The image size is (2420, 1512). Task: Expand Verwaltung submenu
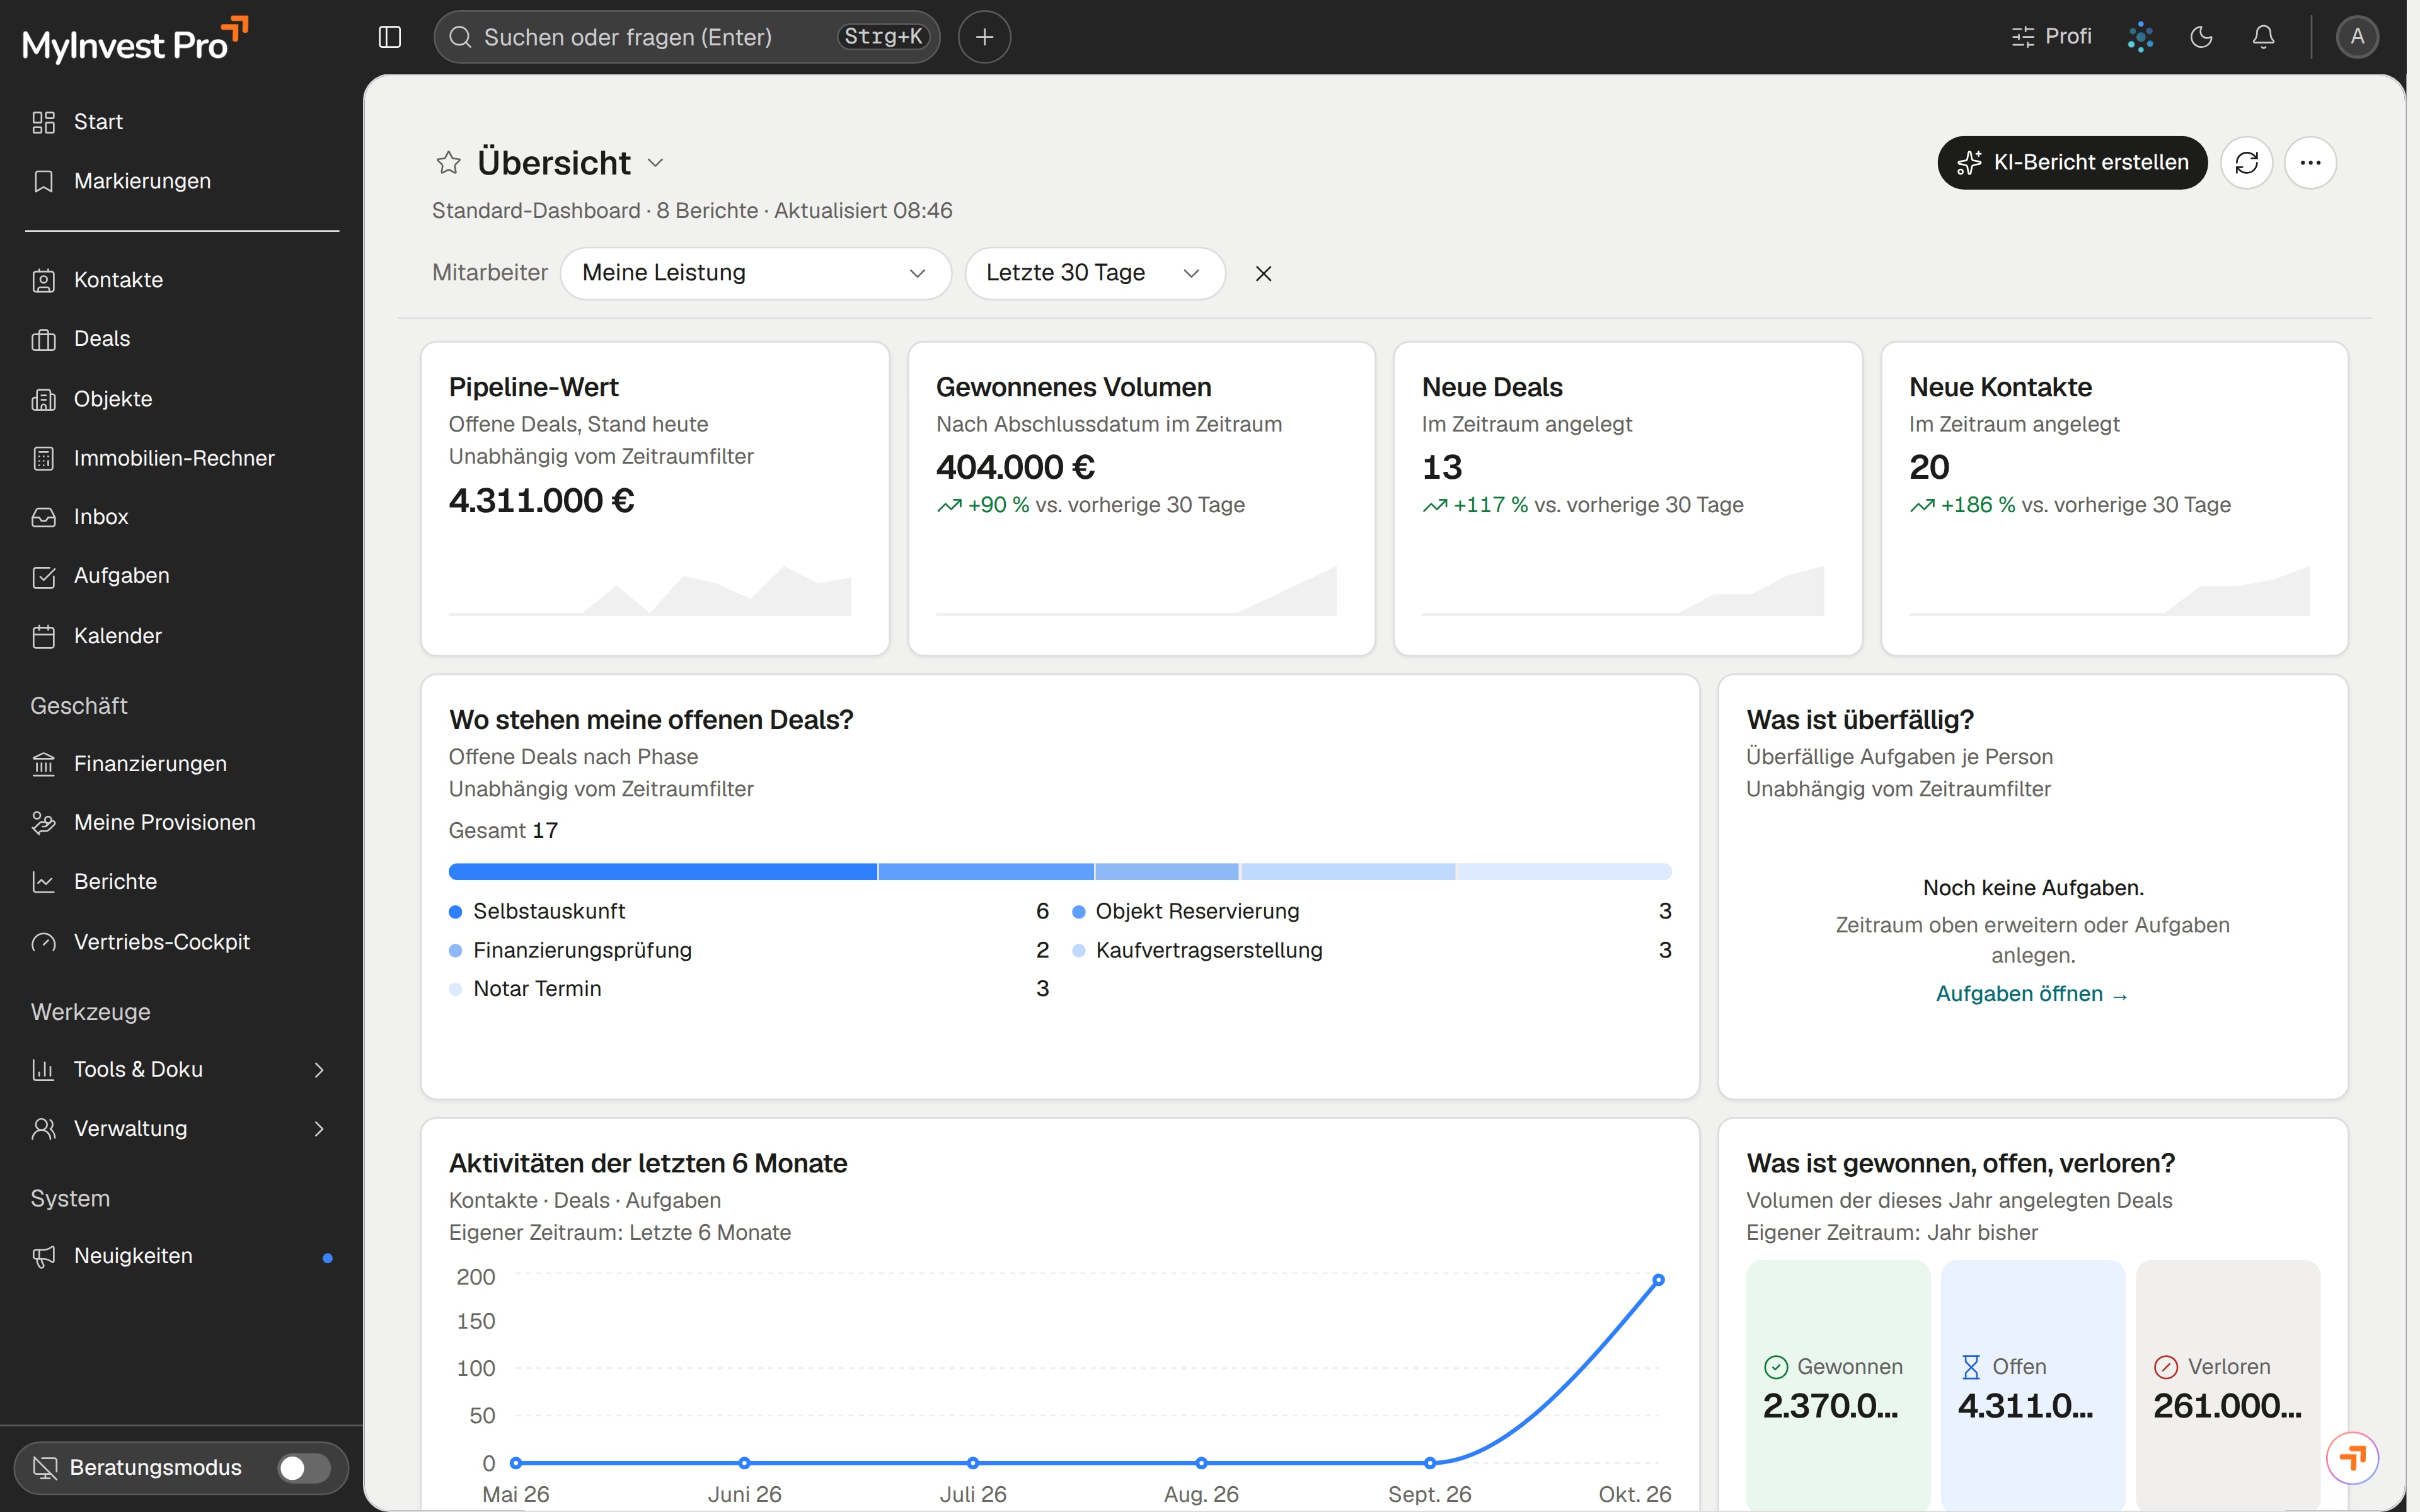[181, 1128]
